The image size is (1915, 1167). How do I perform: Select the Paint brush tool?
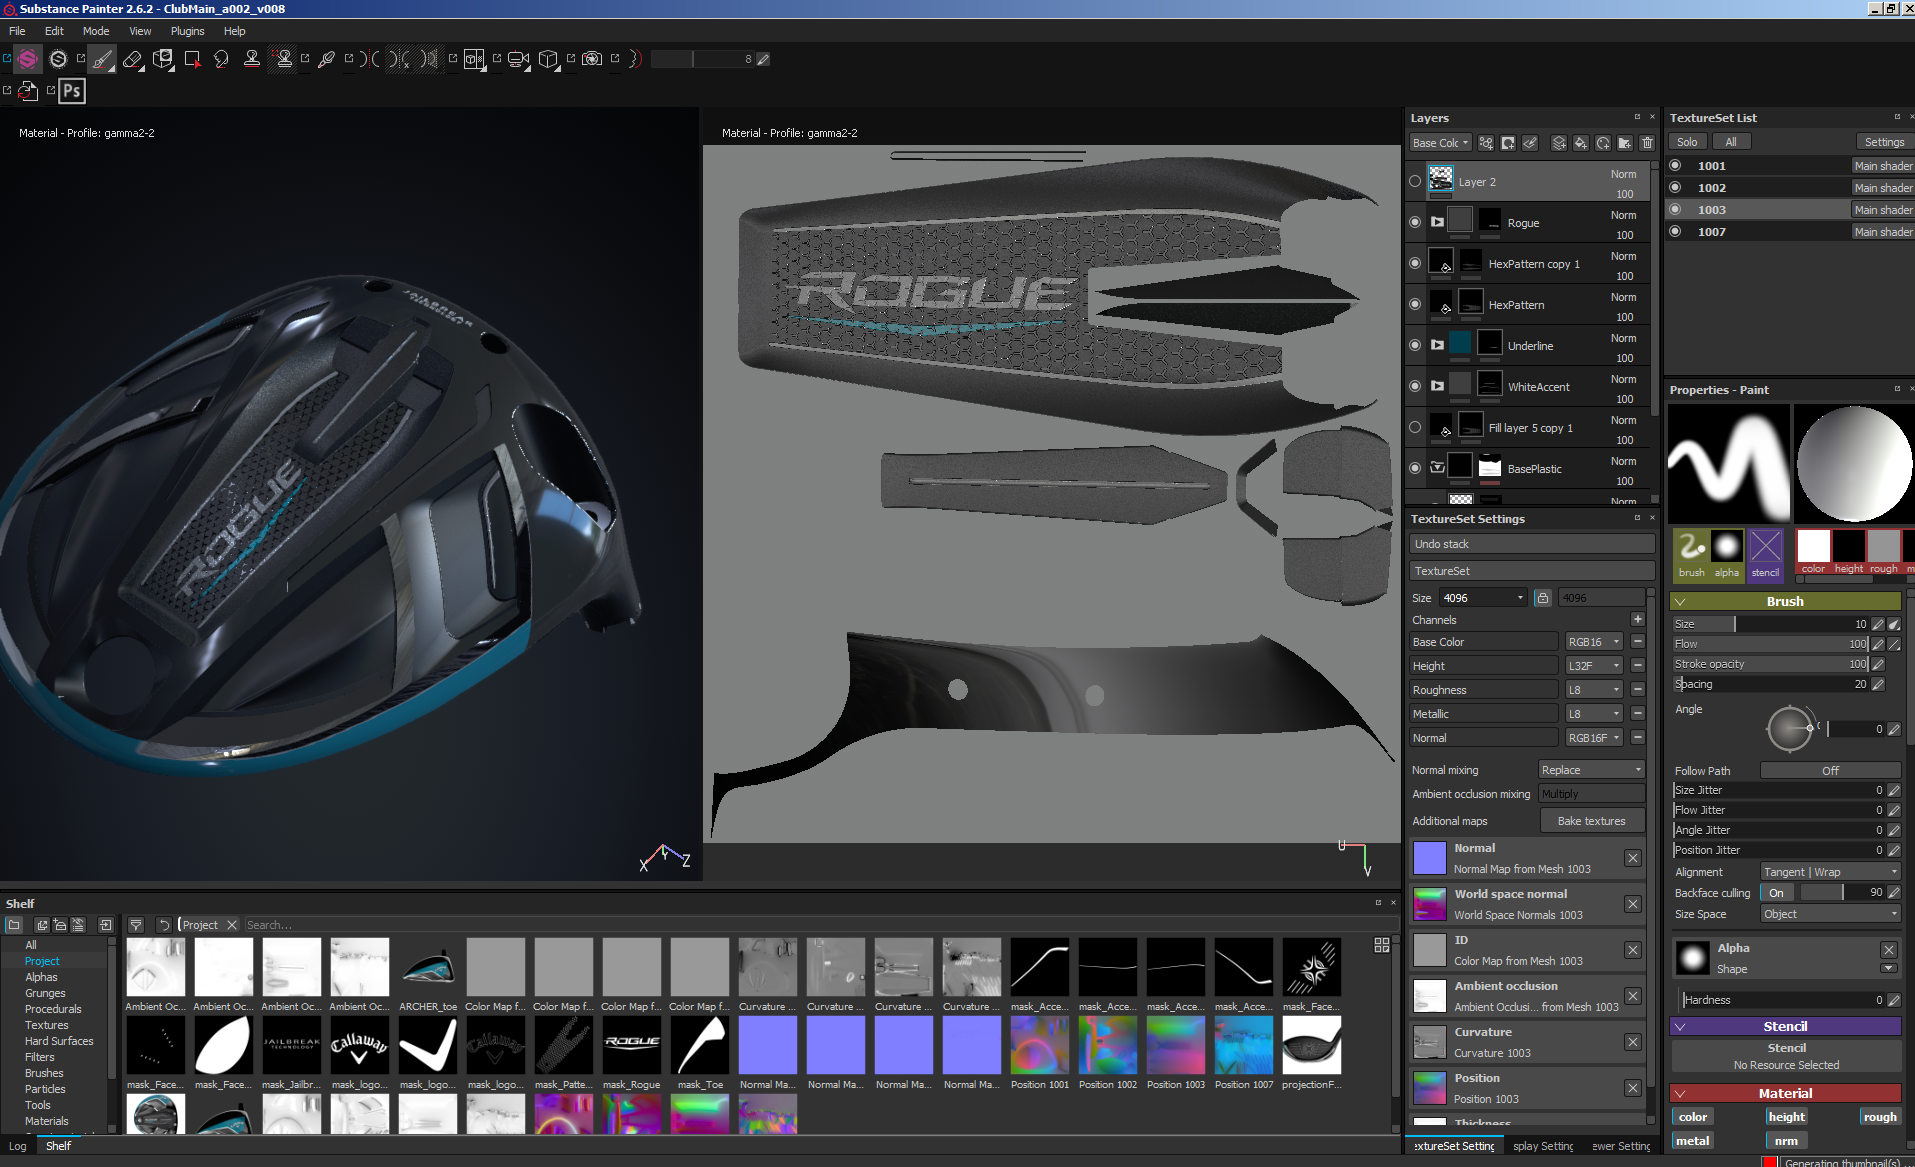[102, 60]
